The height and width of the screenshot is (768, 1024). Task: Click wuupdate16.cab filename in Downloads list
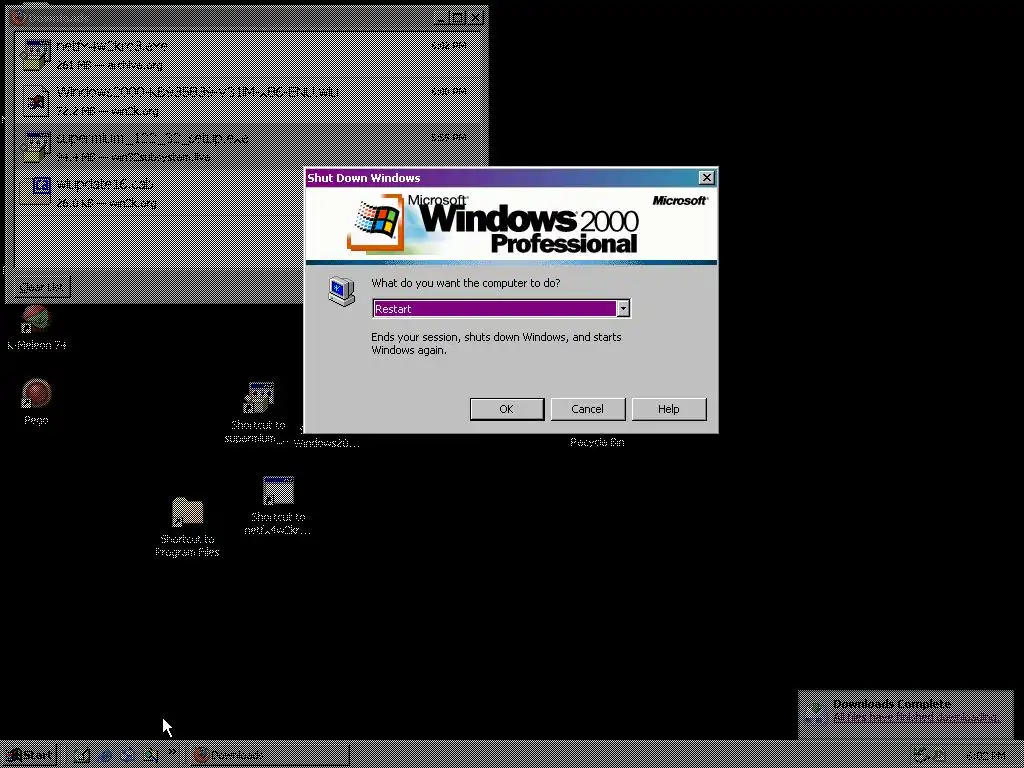tap(104, 184)
